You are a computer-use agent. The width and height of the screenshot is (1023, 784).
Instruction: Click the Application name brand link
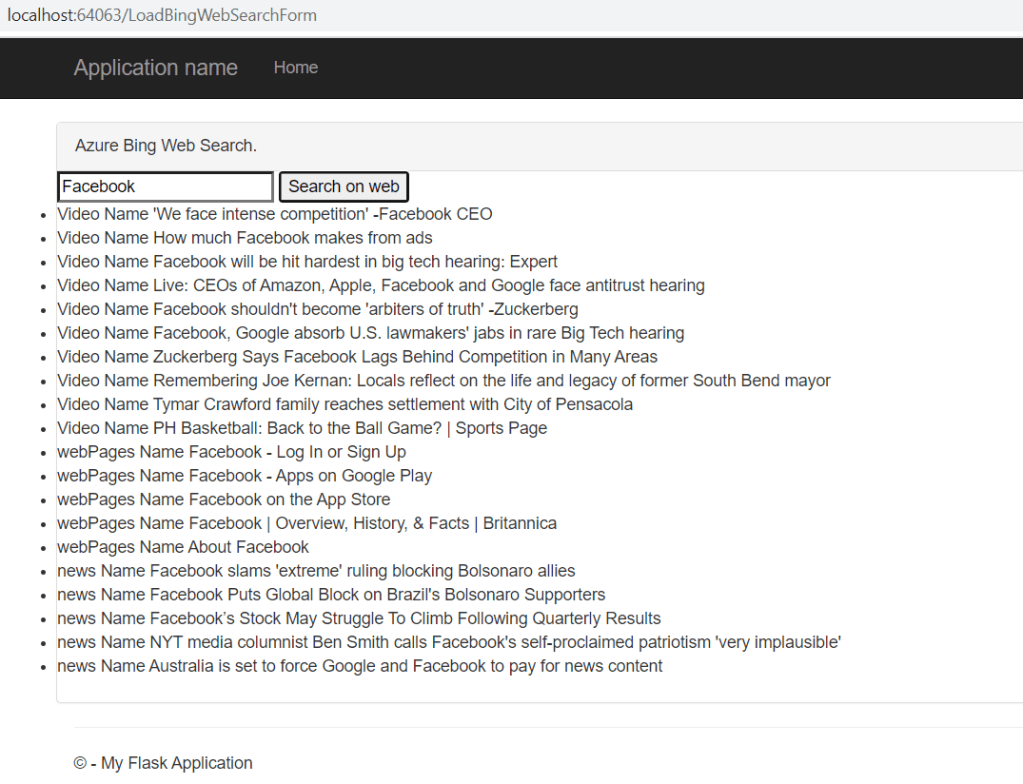(x=155, y=68)
